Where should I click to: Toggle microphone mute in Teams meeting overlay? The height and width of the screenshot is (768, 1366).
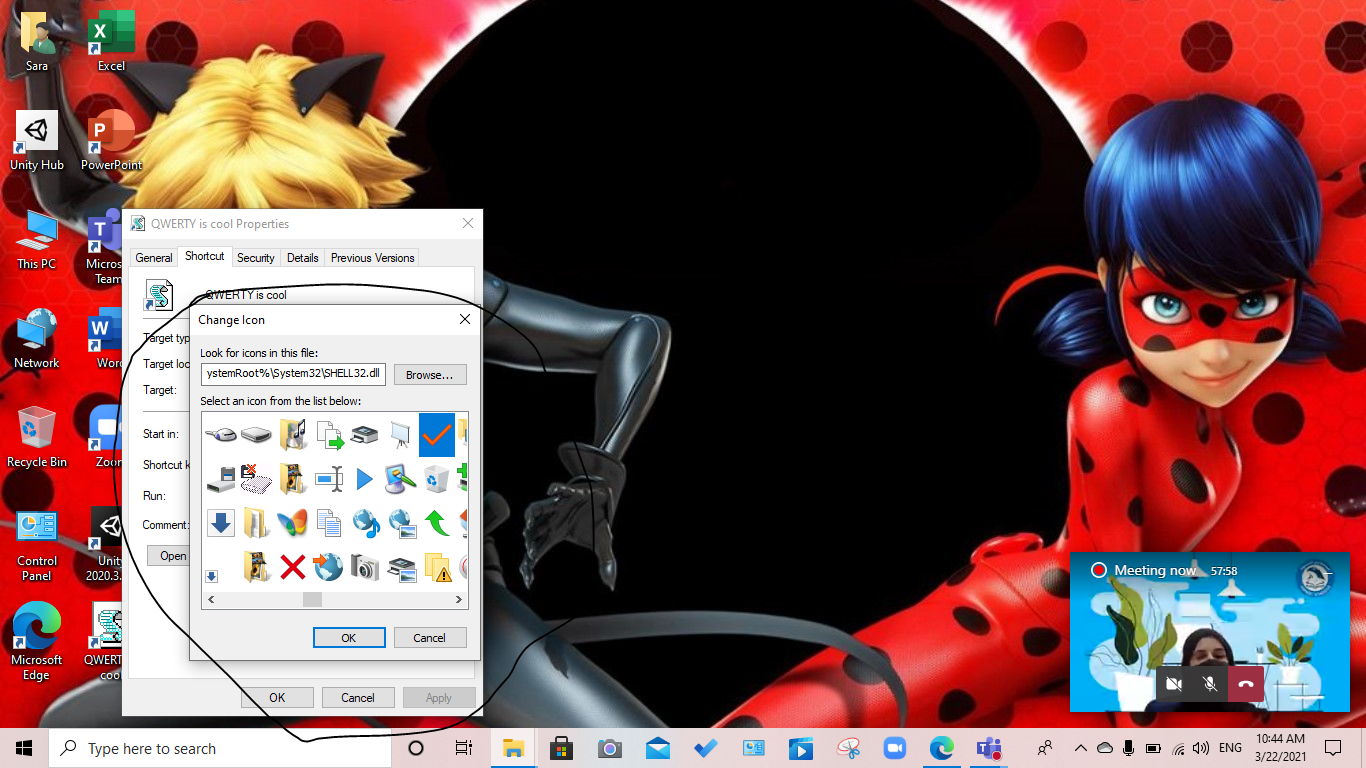[x=1210, y=684]
